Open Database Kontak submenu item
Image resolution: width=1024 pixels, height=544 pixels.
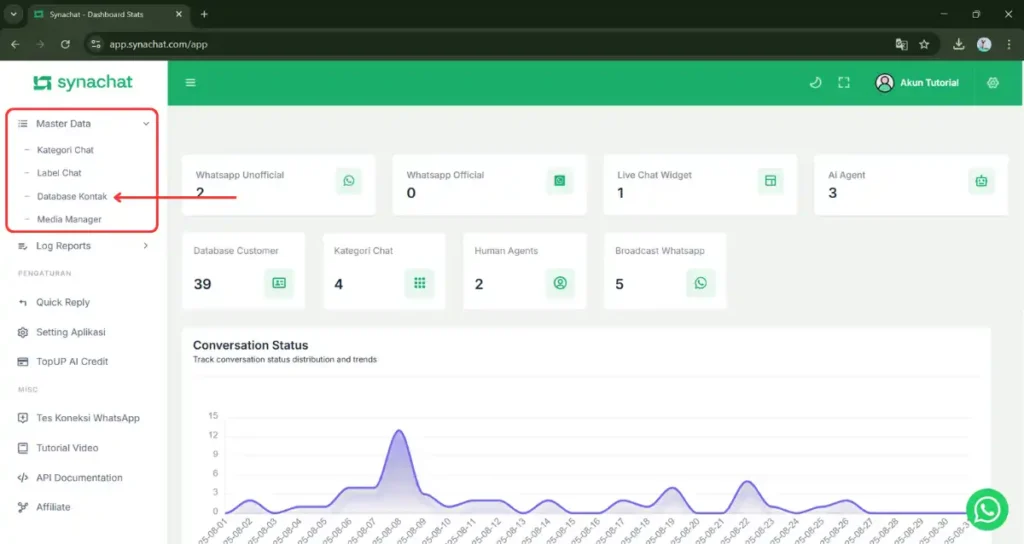(x=72, y=196)
